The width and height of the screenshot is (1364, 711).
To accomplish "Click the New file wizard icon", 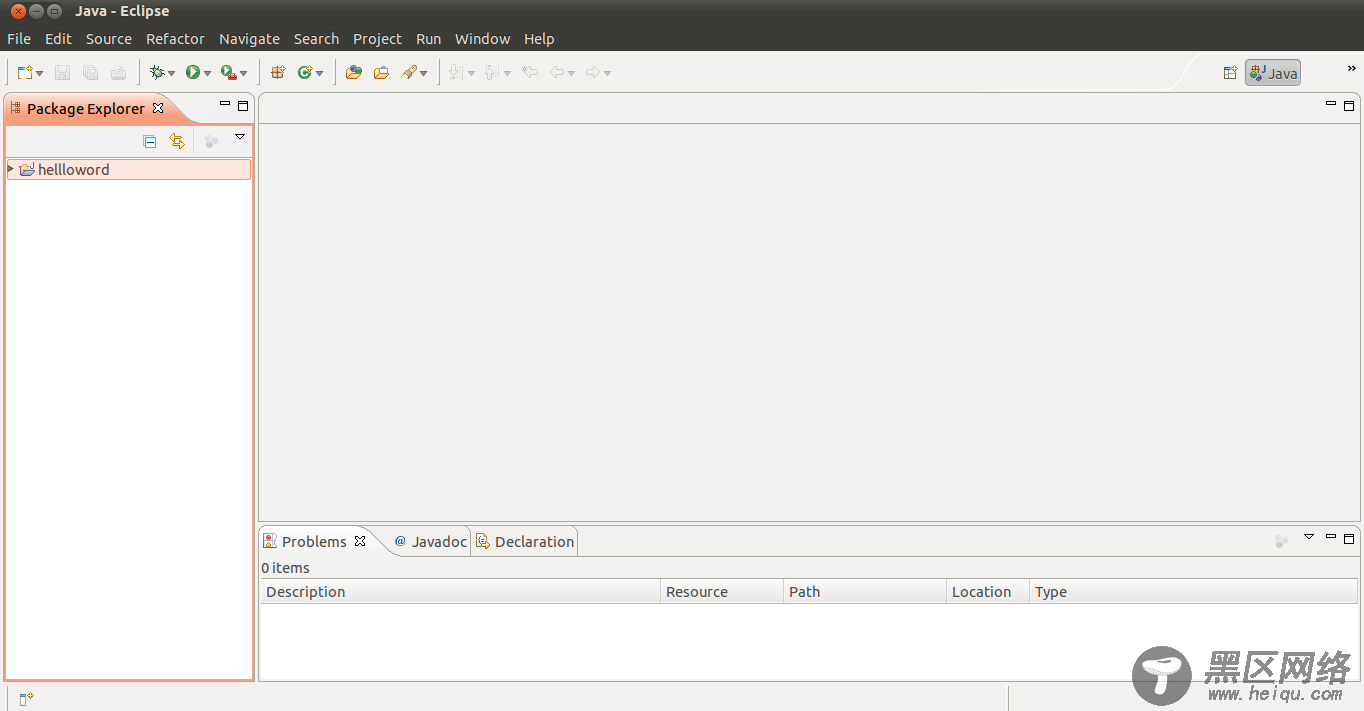I will (25, 72).
